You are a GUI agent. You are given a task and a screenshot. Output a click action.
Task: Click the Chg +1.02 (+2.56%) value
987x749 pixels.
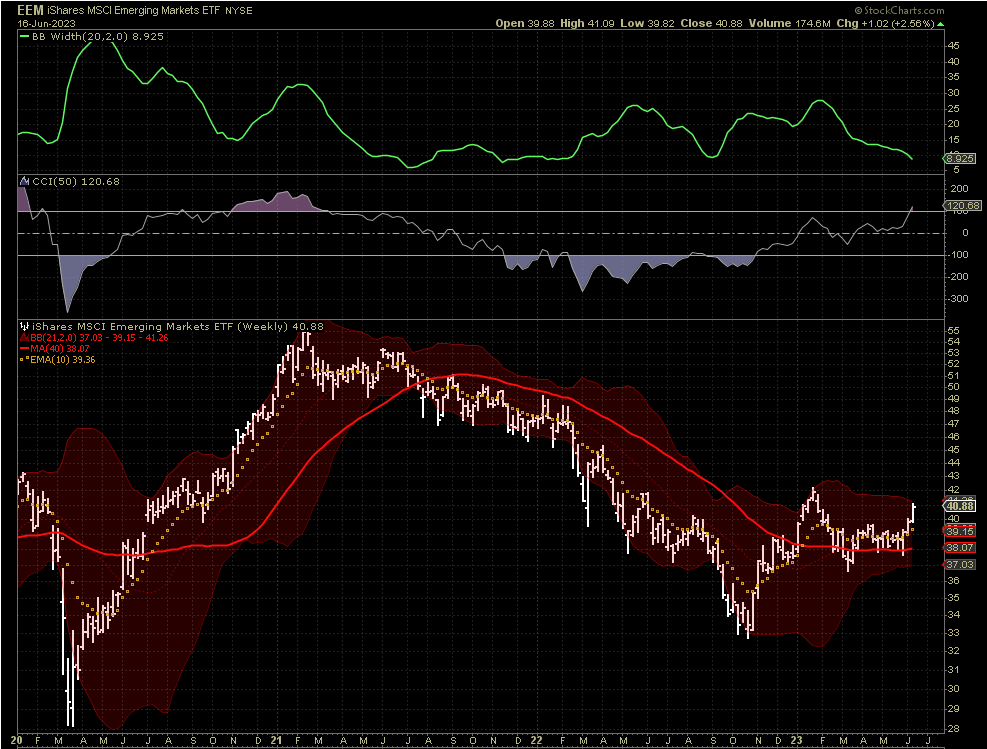point(885,23)
